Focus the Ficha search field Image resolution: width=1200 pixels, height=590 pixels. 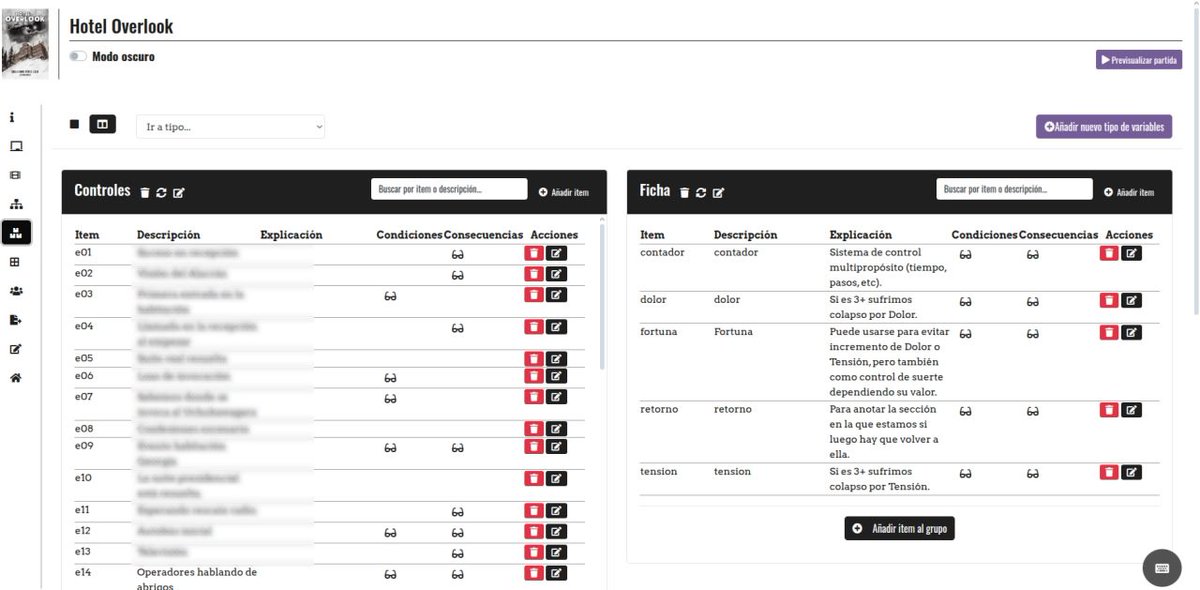tap(1014, 189)
